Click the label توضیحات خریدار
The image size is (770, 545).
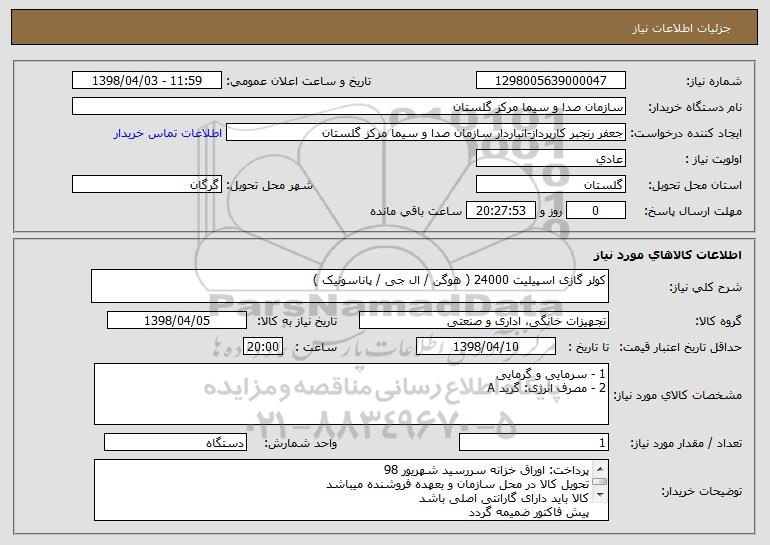click(x=701, y=491)
